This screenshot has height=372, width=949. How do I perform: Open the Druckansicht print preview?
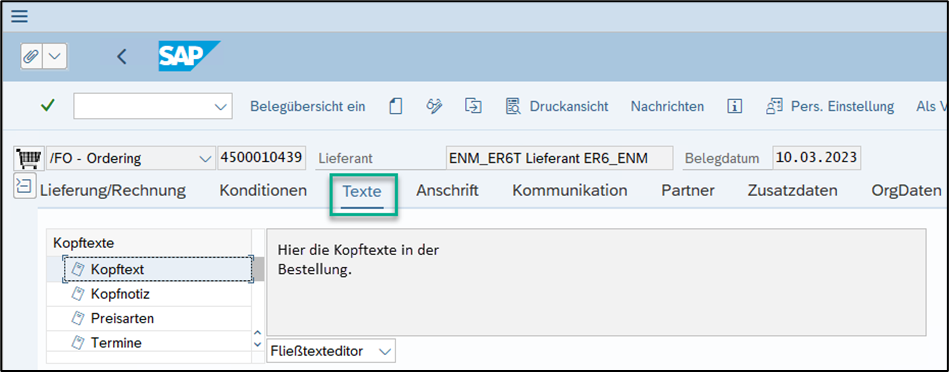click(x=557, y=106)
